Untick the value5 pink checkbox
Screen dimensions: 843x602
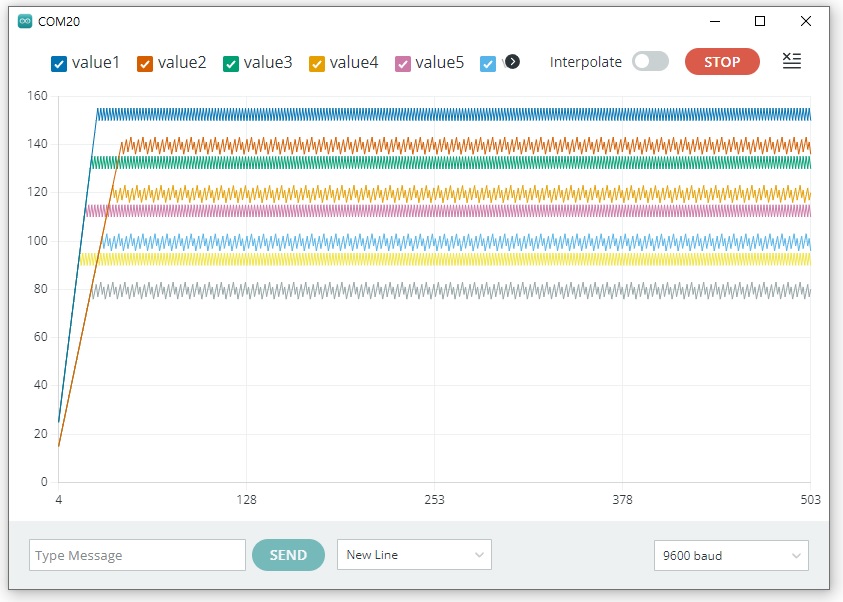click(403, 64)
